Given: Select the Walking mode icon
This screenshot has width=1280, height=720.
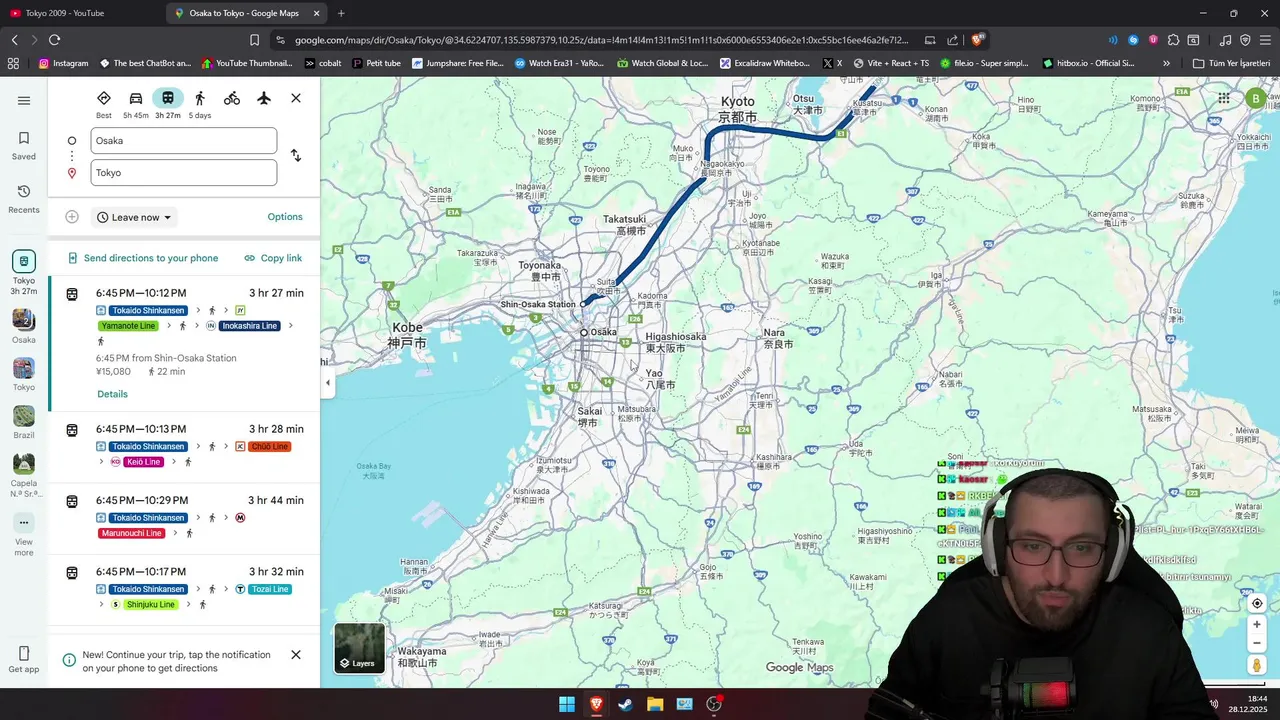Looking at the screenshot, I should [200, 103].
